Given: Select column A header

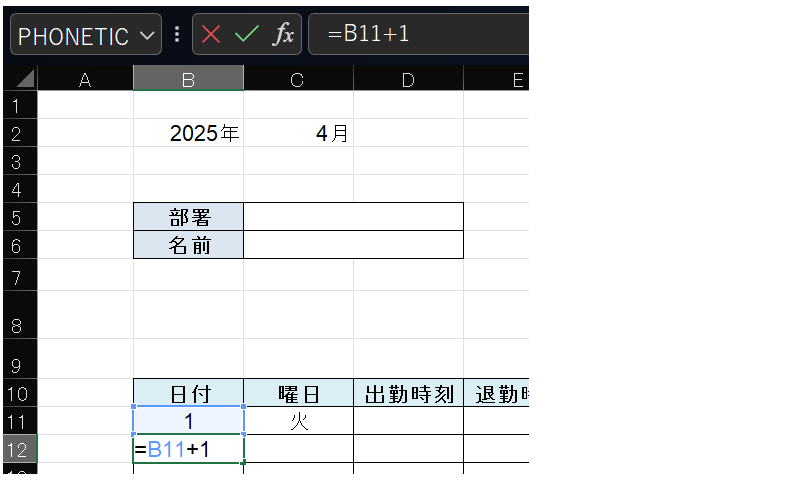Looking at the screenshot, I should tap(85, 80).
